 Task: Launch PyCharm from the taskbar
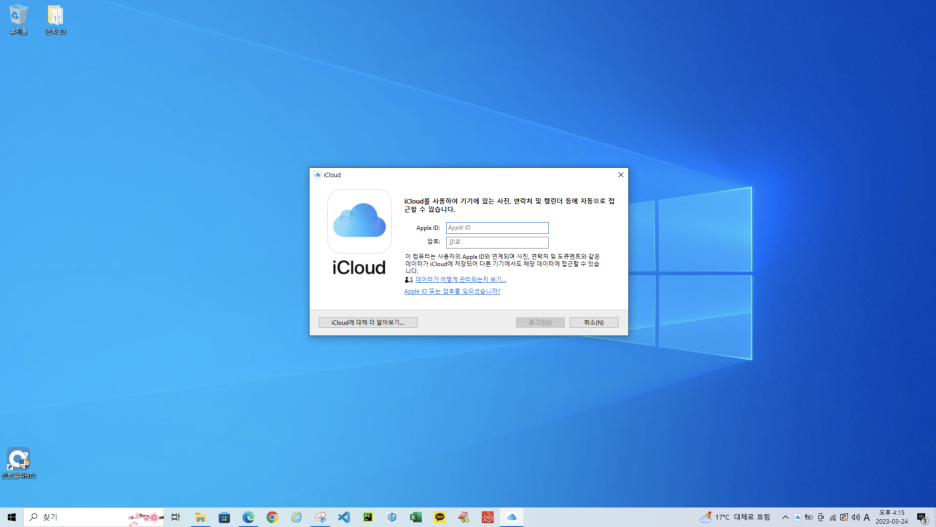368,517
